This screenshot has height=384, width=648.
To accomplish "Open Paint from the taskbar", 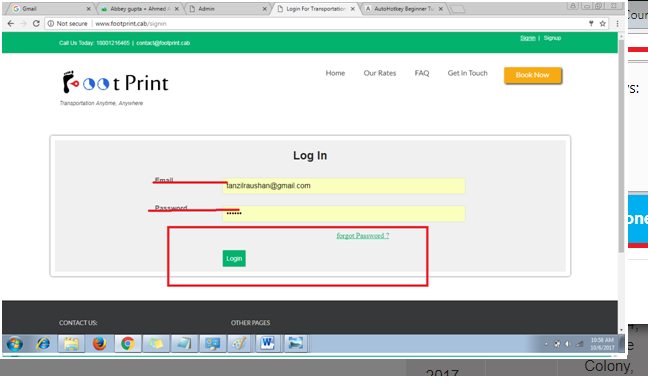I will [239, 344].
